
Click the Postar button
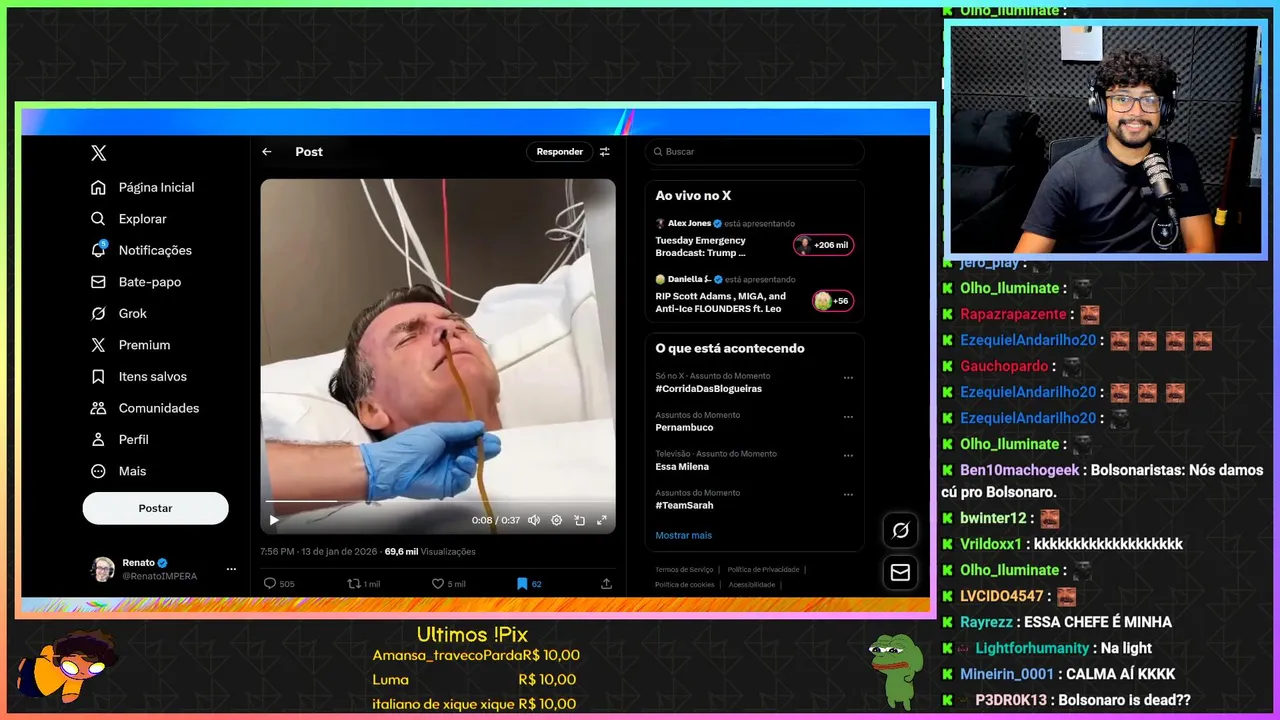pyautogui.click(x=155, y=508)
